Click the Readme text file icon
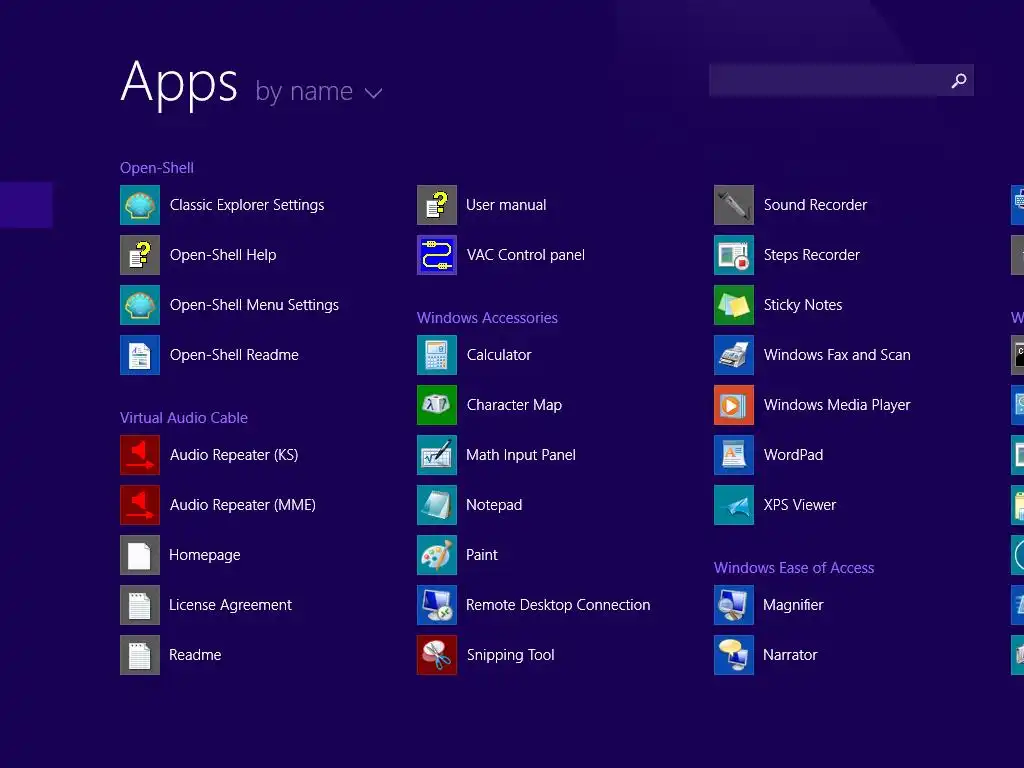The image size is (1024, 768). (x=140, y=655)
